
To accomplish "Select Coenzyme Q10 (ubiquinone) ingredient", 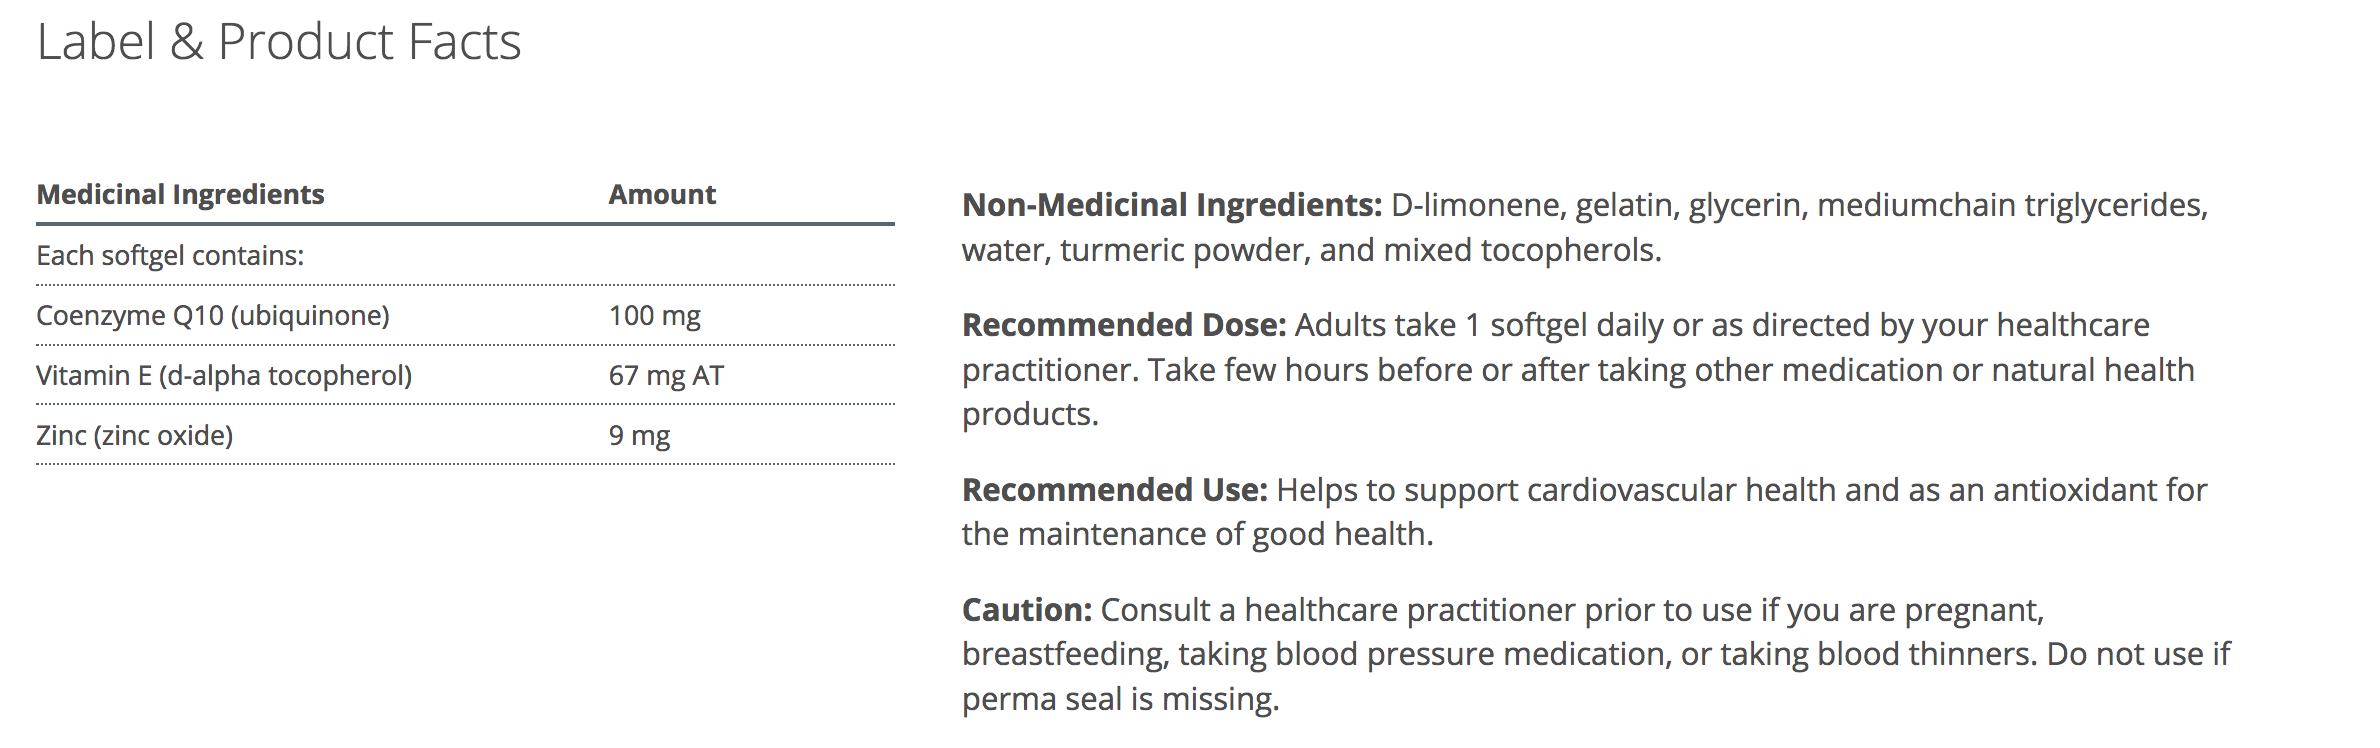I will point(213,316).
